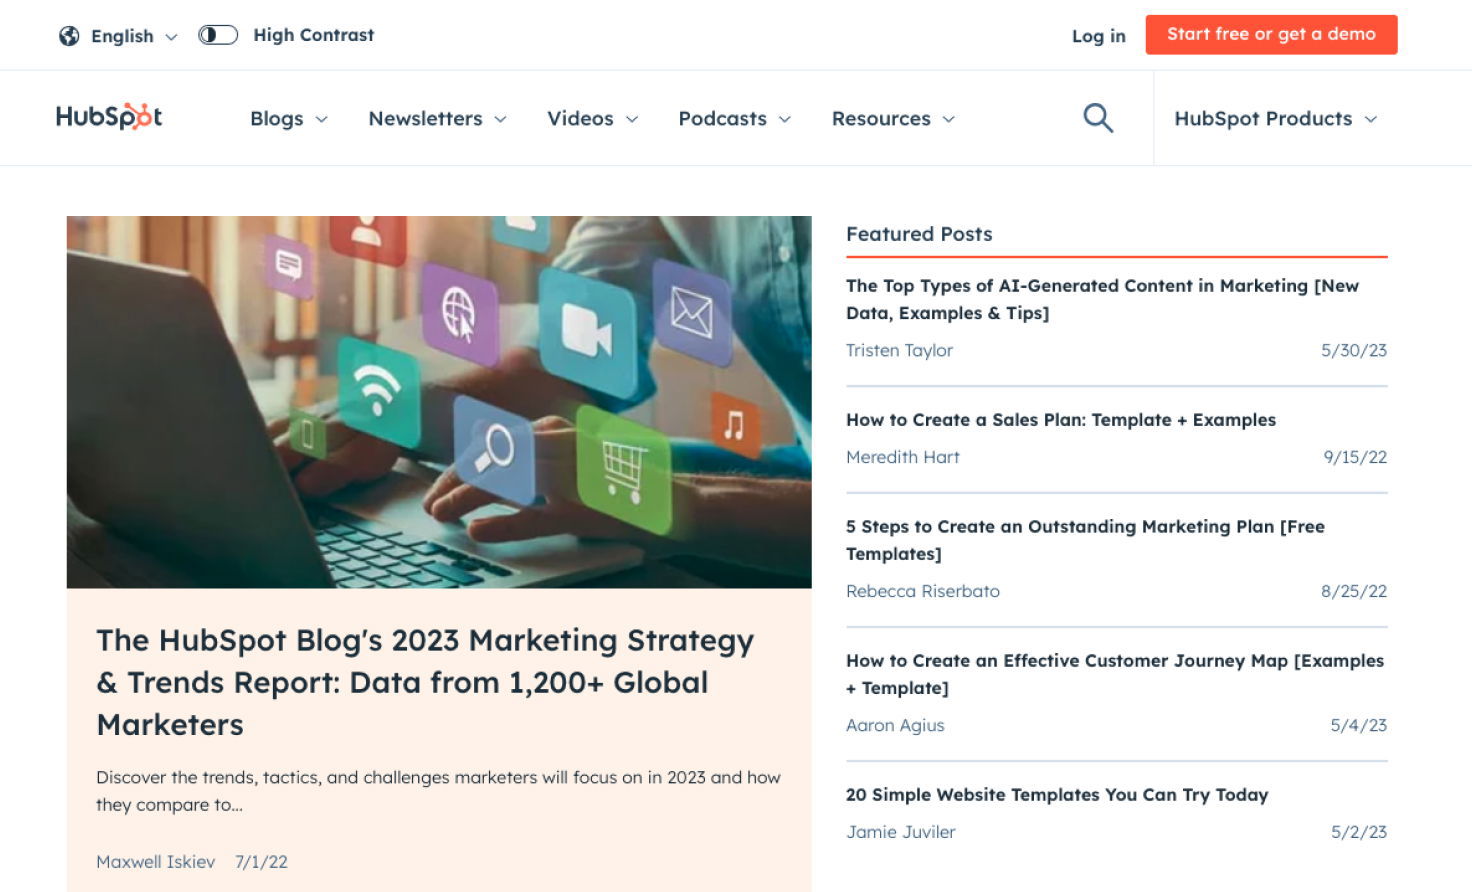This screenshot has width=1472, height=892.
Task: Expand the Resources dropdown
Action: click(x=893, y=118)
